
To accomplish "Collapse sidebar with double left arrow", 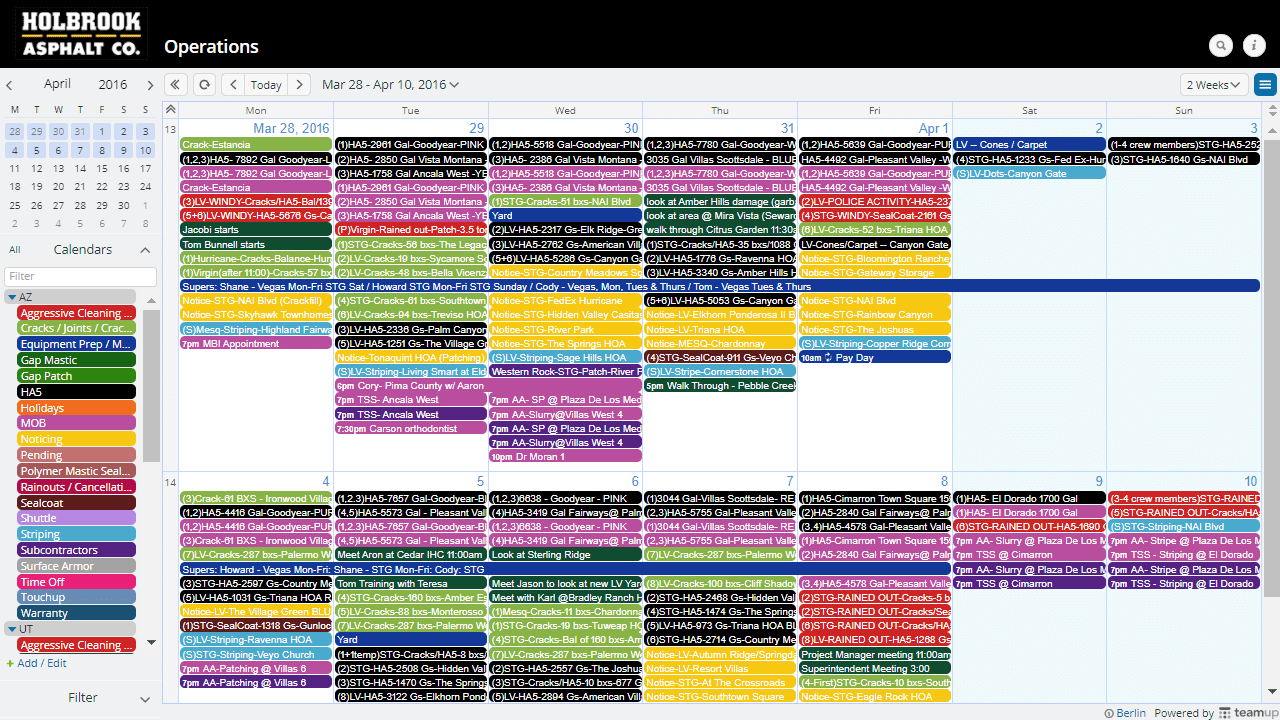I will click(x=176, y=85).
